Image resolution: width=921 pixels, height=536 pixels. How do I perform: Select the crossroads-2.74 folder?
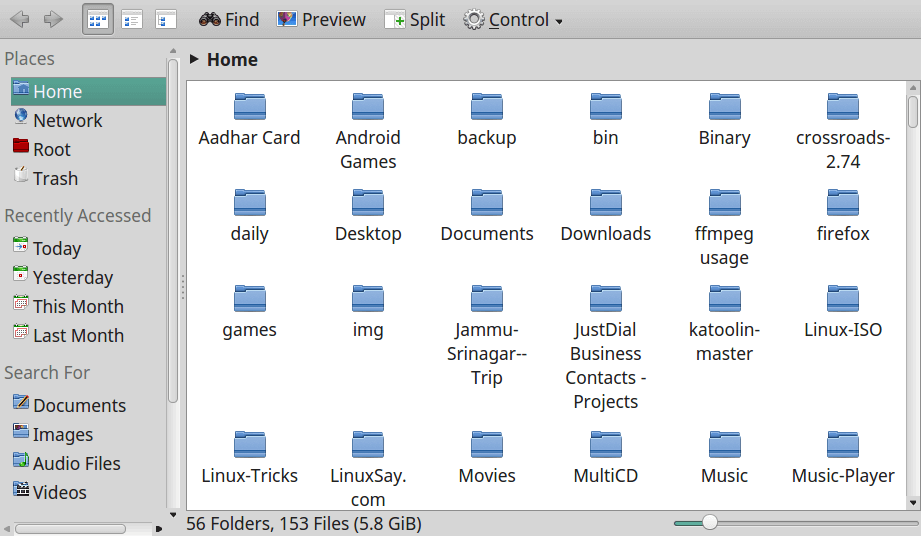pos(843,132)
